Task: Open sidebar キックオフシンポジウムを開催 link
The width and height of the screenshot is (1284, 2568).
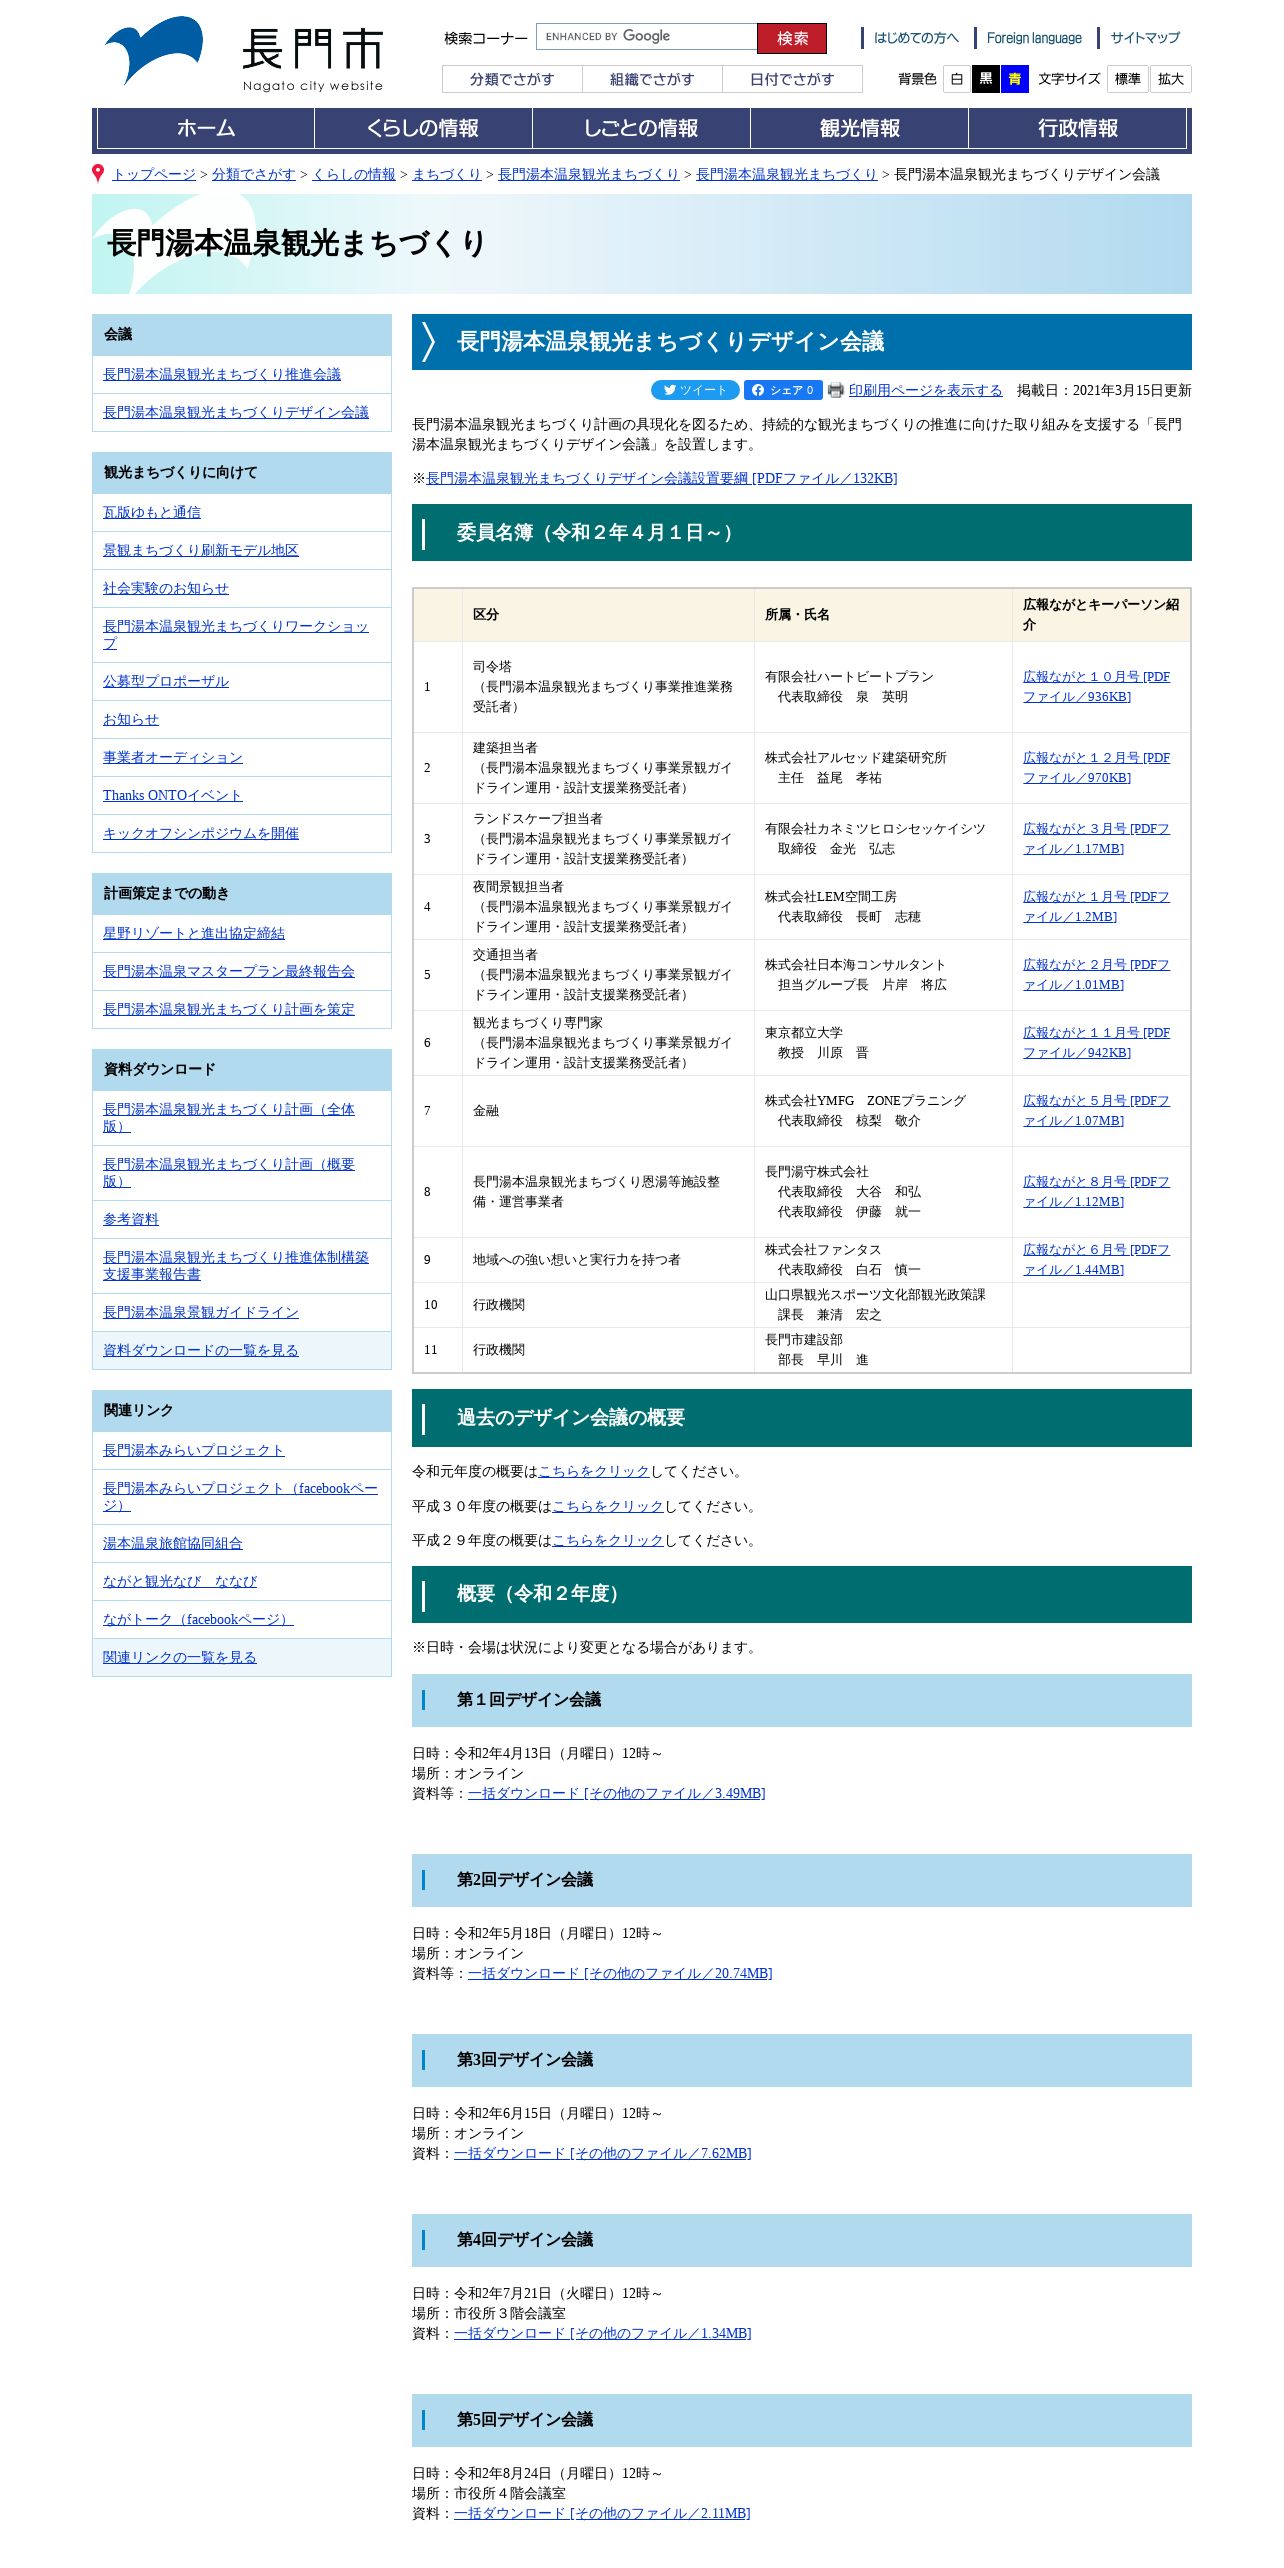Action: 201,833
